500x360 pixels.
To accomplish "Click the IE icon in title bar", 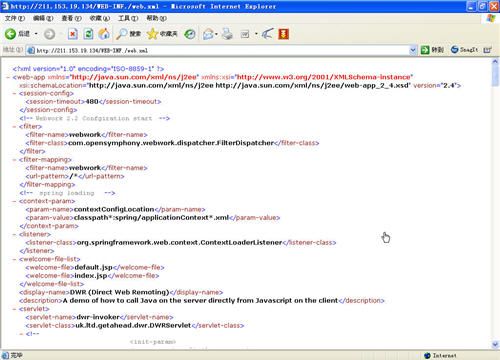I will pyautogui.click(x=5, y=6).
